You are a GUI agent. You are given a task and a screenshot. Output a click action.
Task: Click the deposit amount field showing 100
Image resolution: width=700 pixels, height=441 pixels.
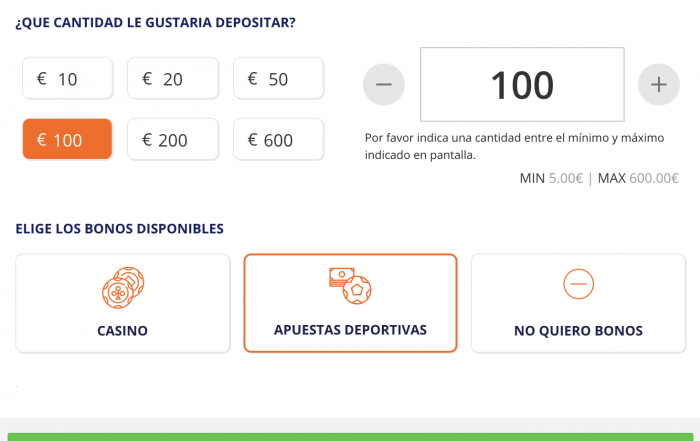point(522,84)
